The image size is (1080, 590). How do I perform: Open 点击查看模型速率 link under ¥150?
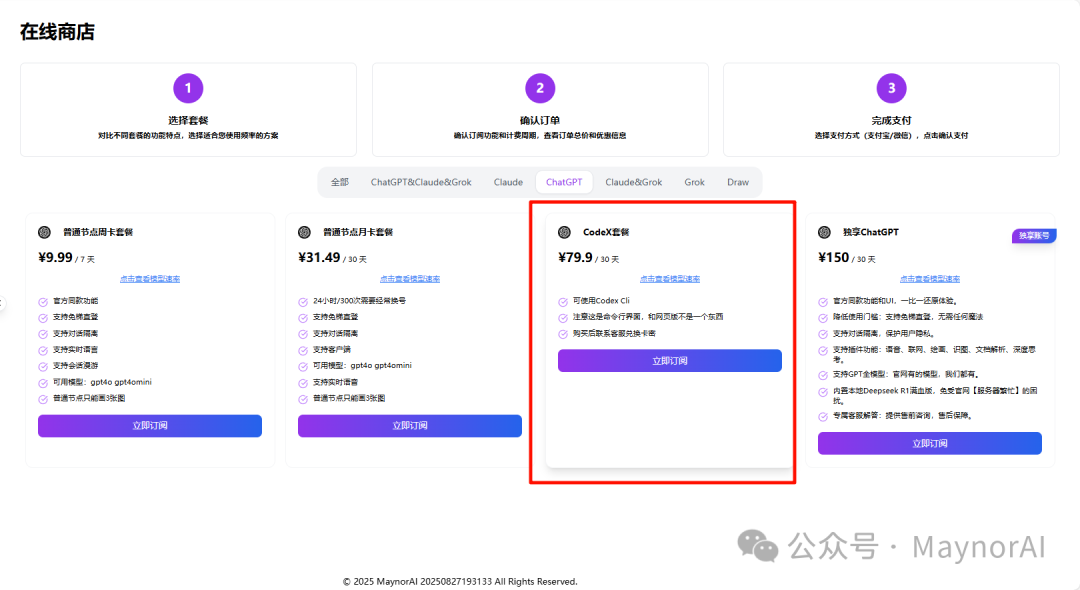tap(930, 279)
